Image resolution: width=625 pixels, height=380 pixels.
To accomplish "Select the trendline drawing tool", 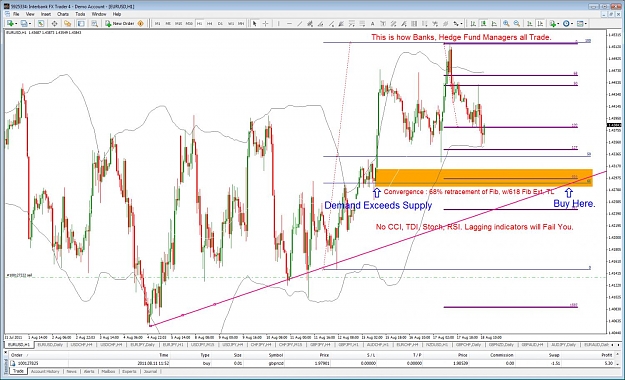I will [x=300, y=24].
